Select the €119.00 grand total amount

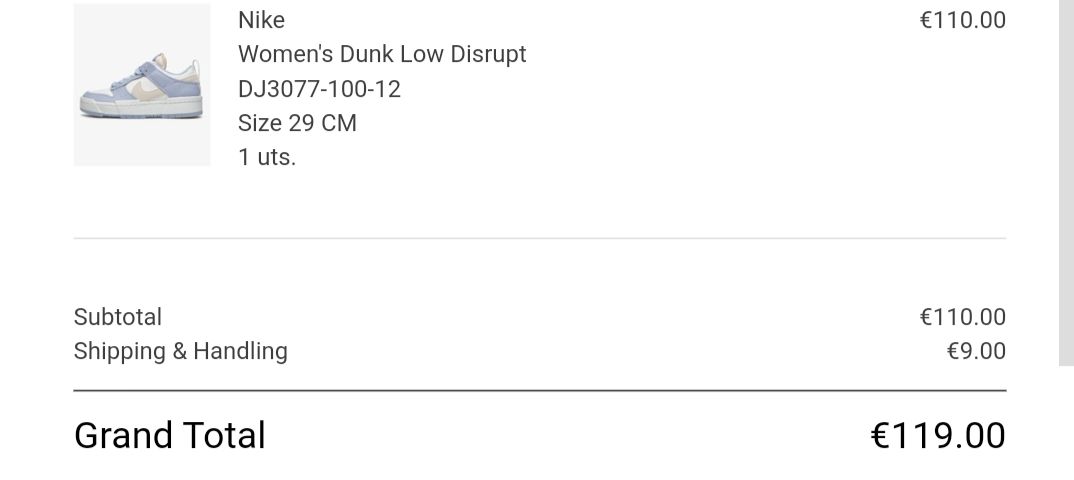point(938,436)
